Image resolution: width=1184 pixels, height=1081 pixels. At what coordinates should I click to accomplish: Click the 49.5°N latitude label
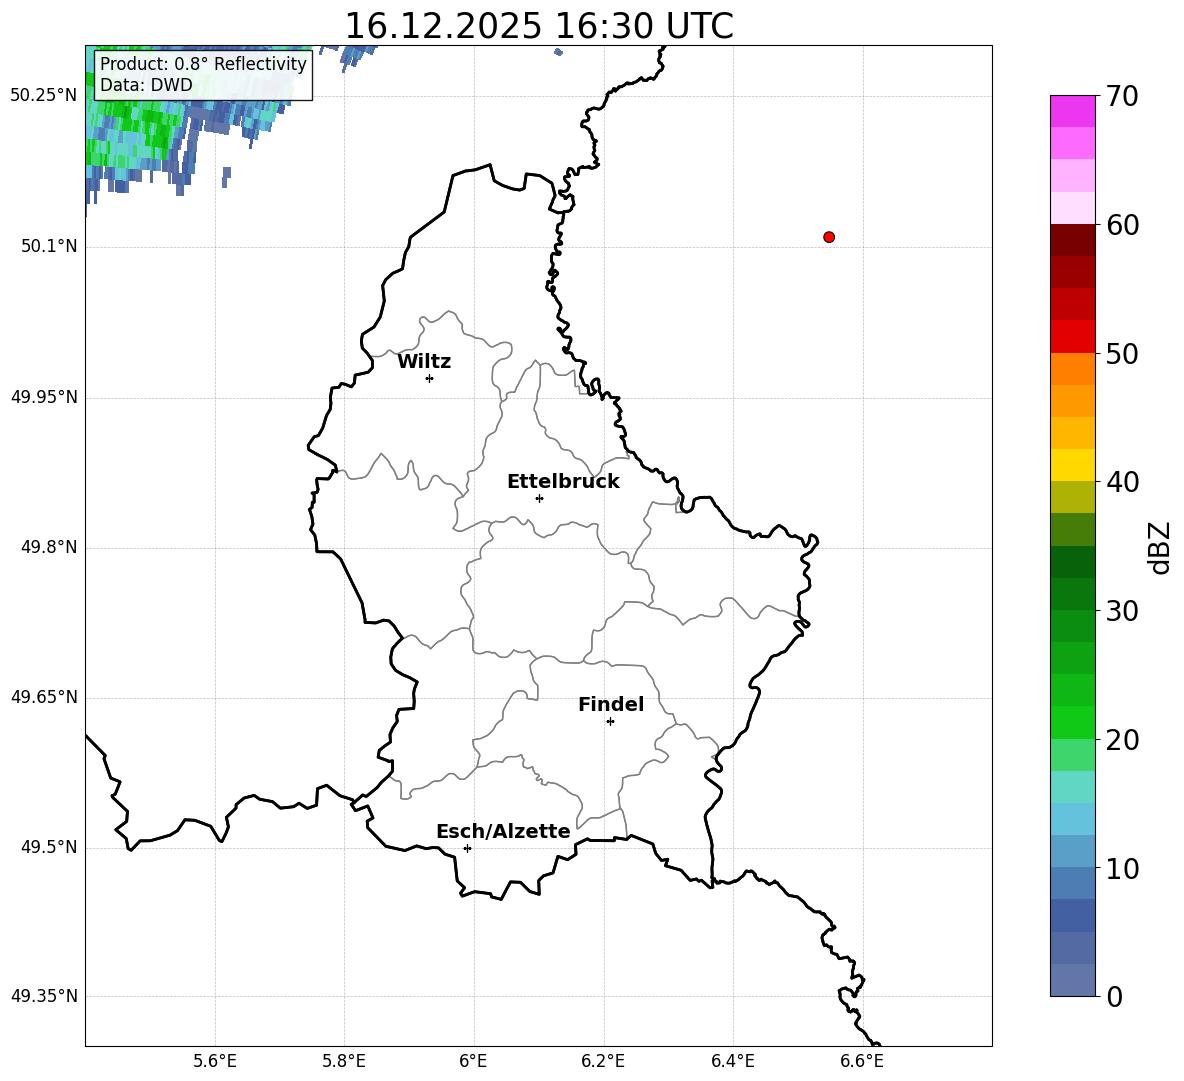pos(49,847)
